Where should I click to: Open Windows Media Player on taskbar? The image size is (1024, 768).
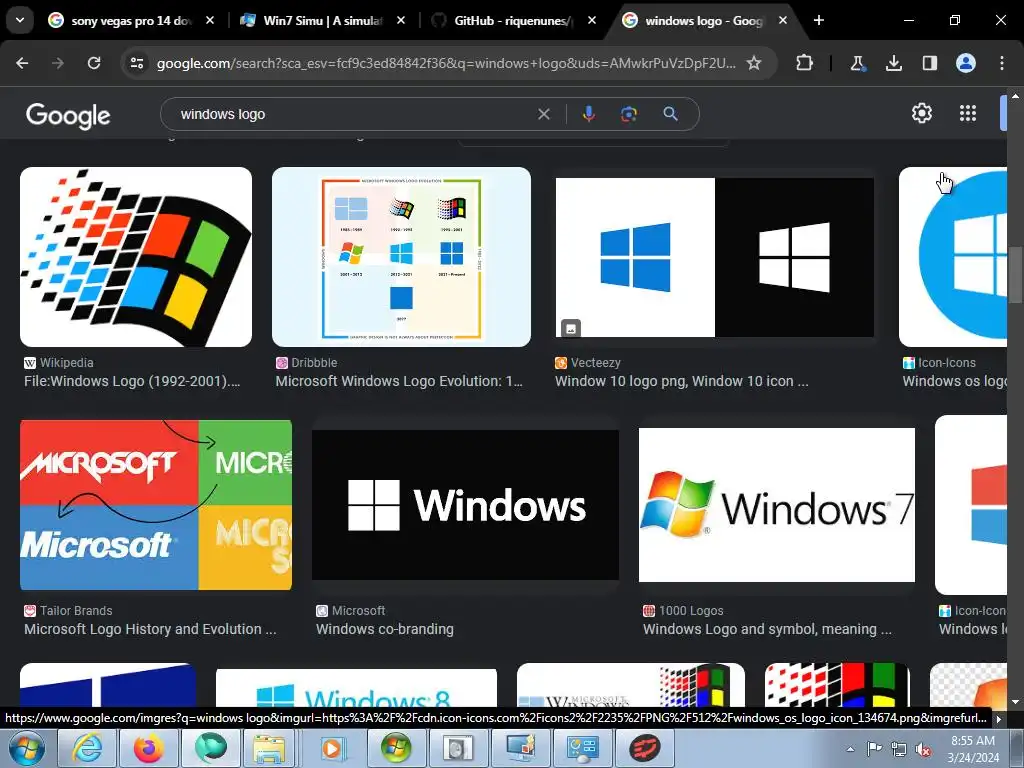(x=332, y=748)
